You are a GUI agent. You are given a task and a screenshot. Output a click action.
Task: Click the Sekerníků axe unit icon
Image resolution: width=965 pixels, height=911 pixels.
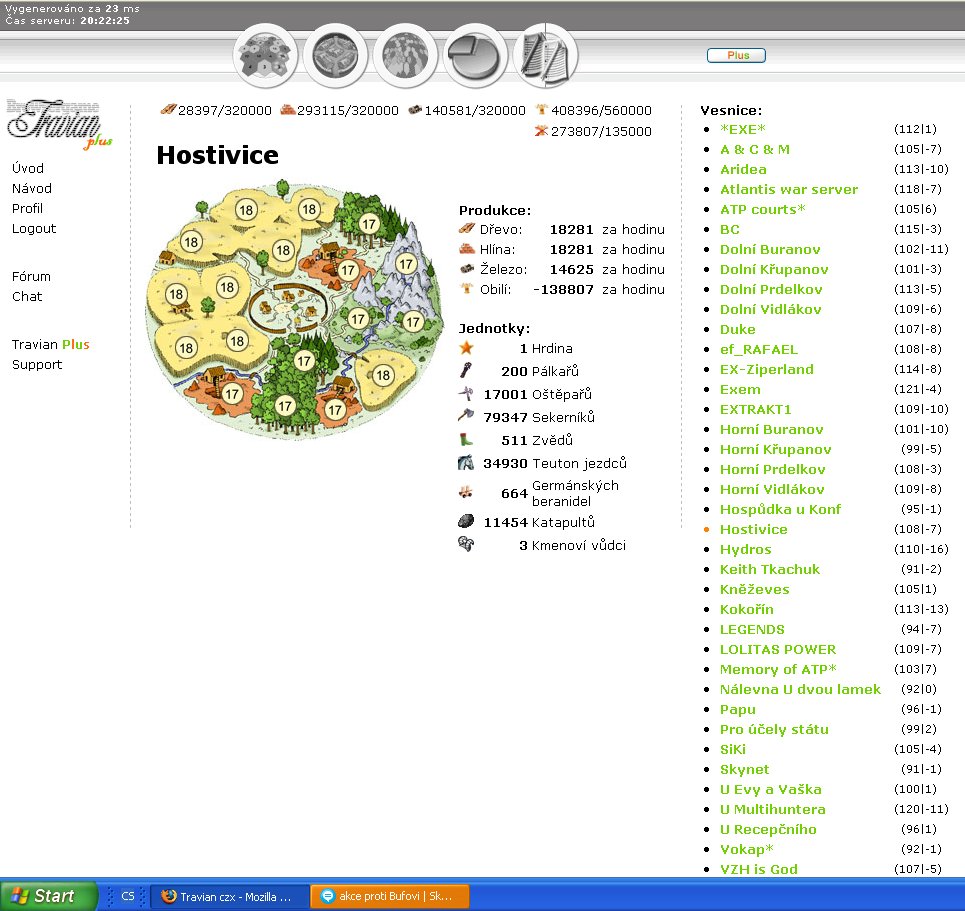click(466, 415)
